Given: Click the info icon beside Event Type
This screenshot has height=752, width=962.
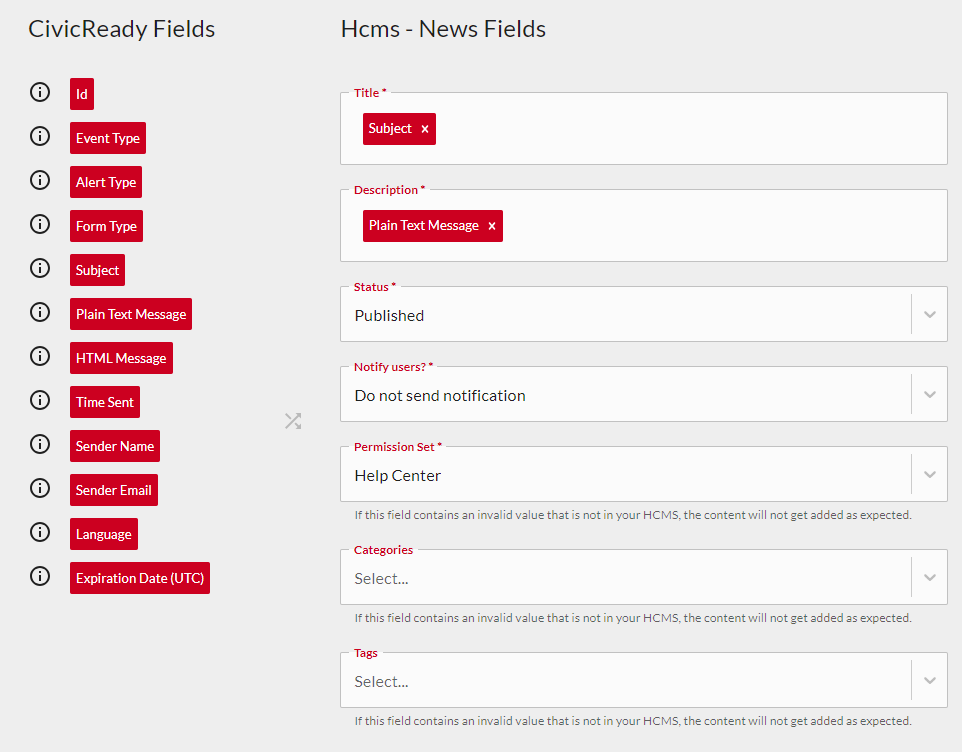Looking at the screenshot, I should click(x=40, y=136).
